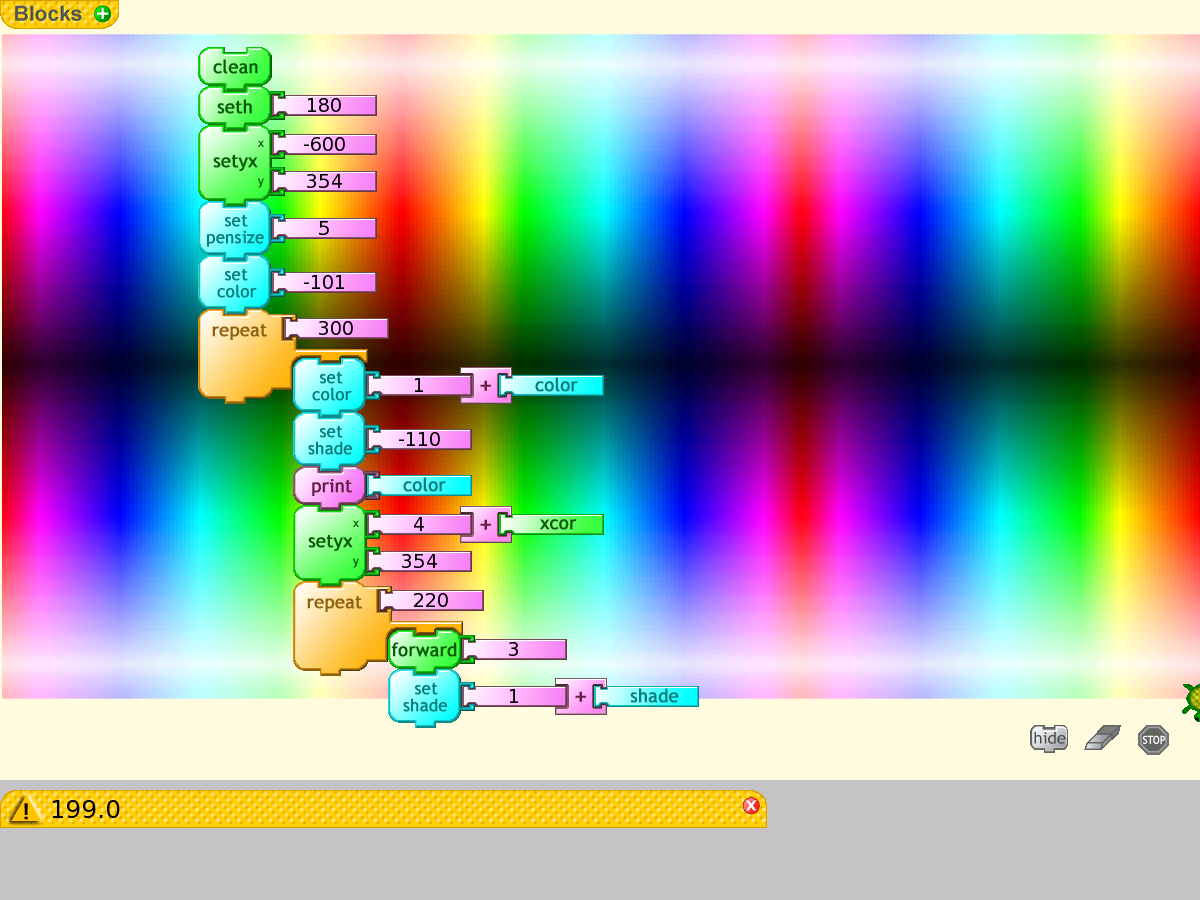Select the forward block
This screenshot has height=900, width=1200.
tap(424, 650)
